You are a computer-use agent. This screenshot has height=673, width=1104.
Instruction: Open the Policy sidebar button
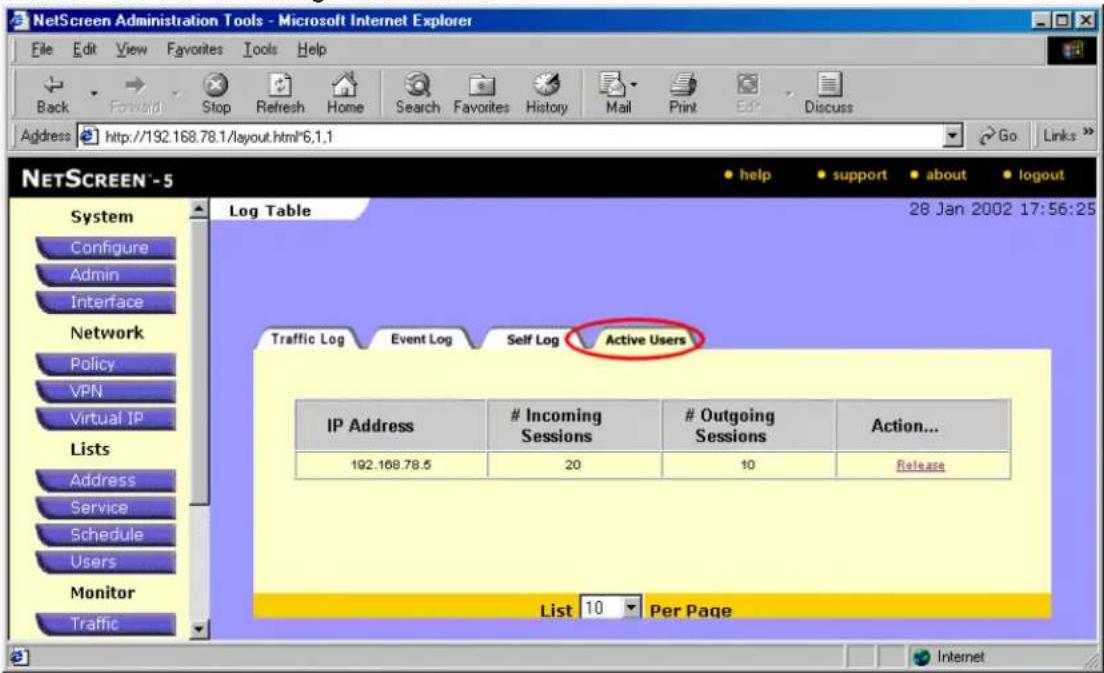click(x=106, y=364)
